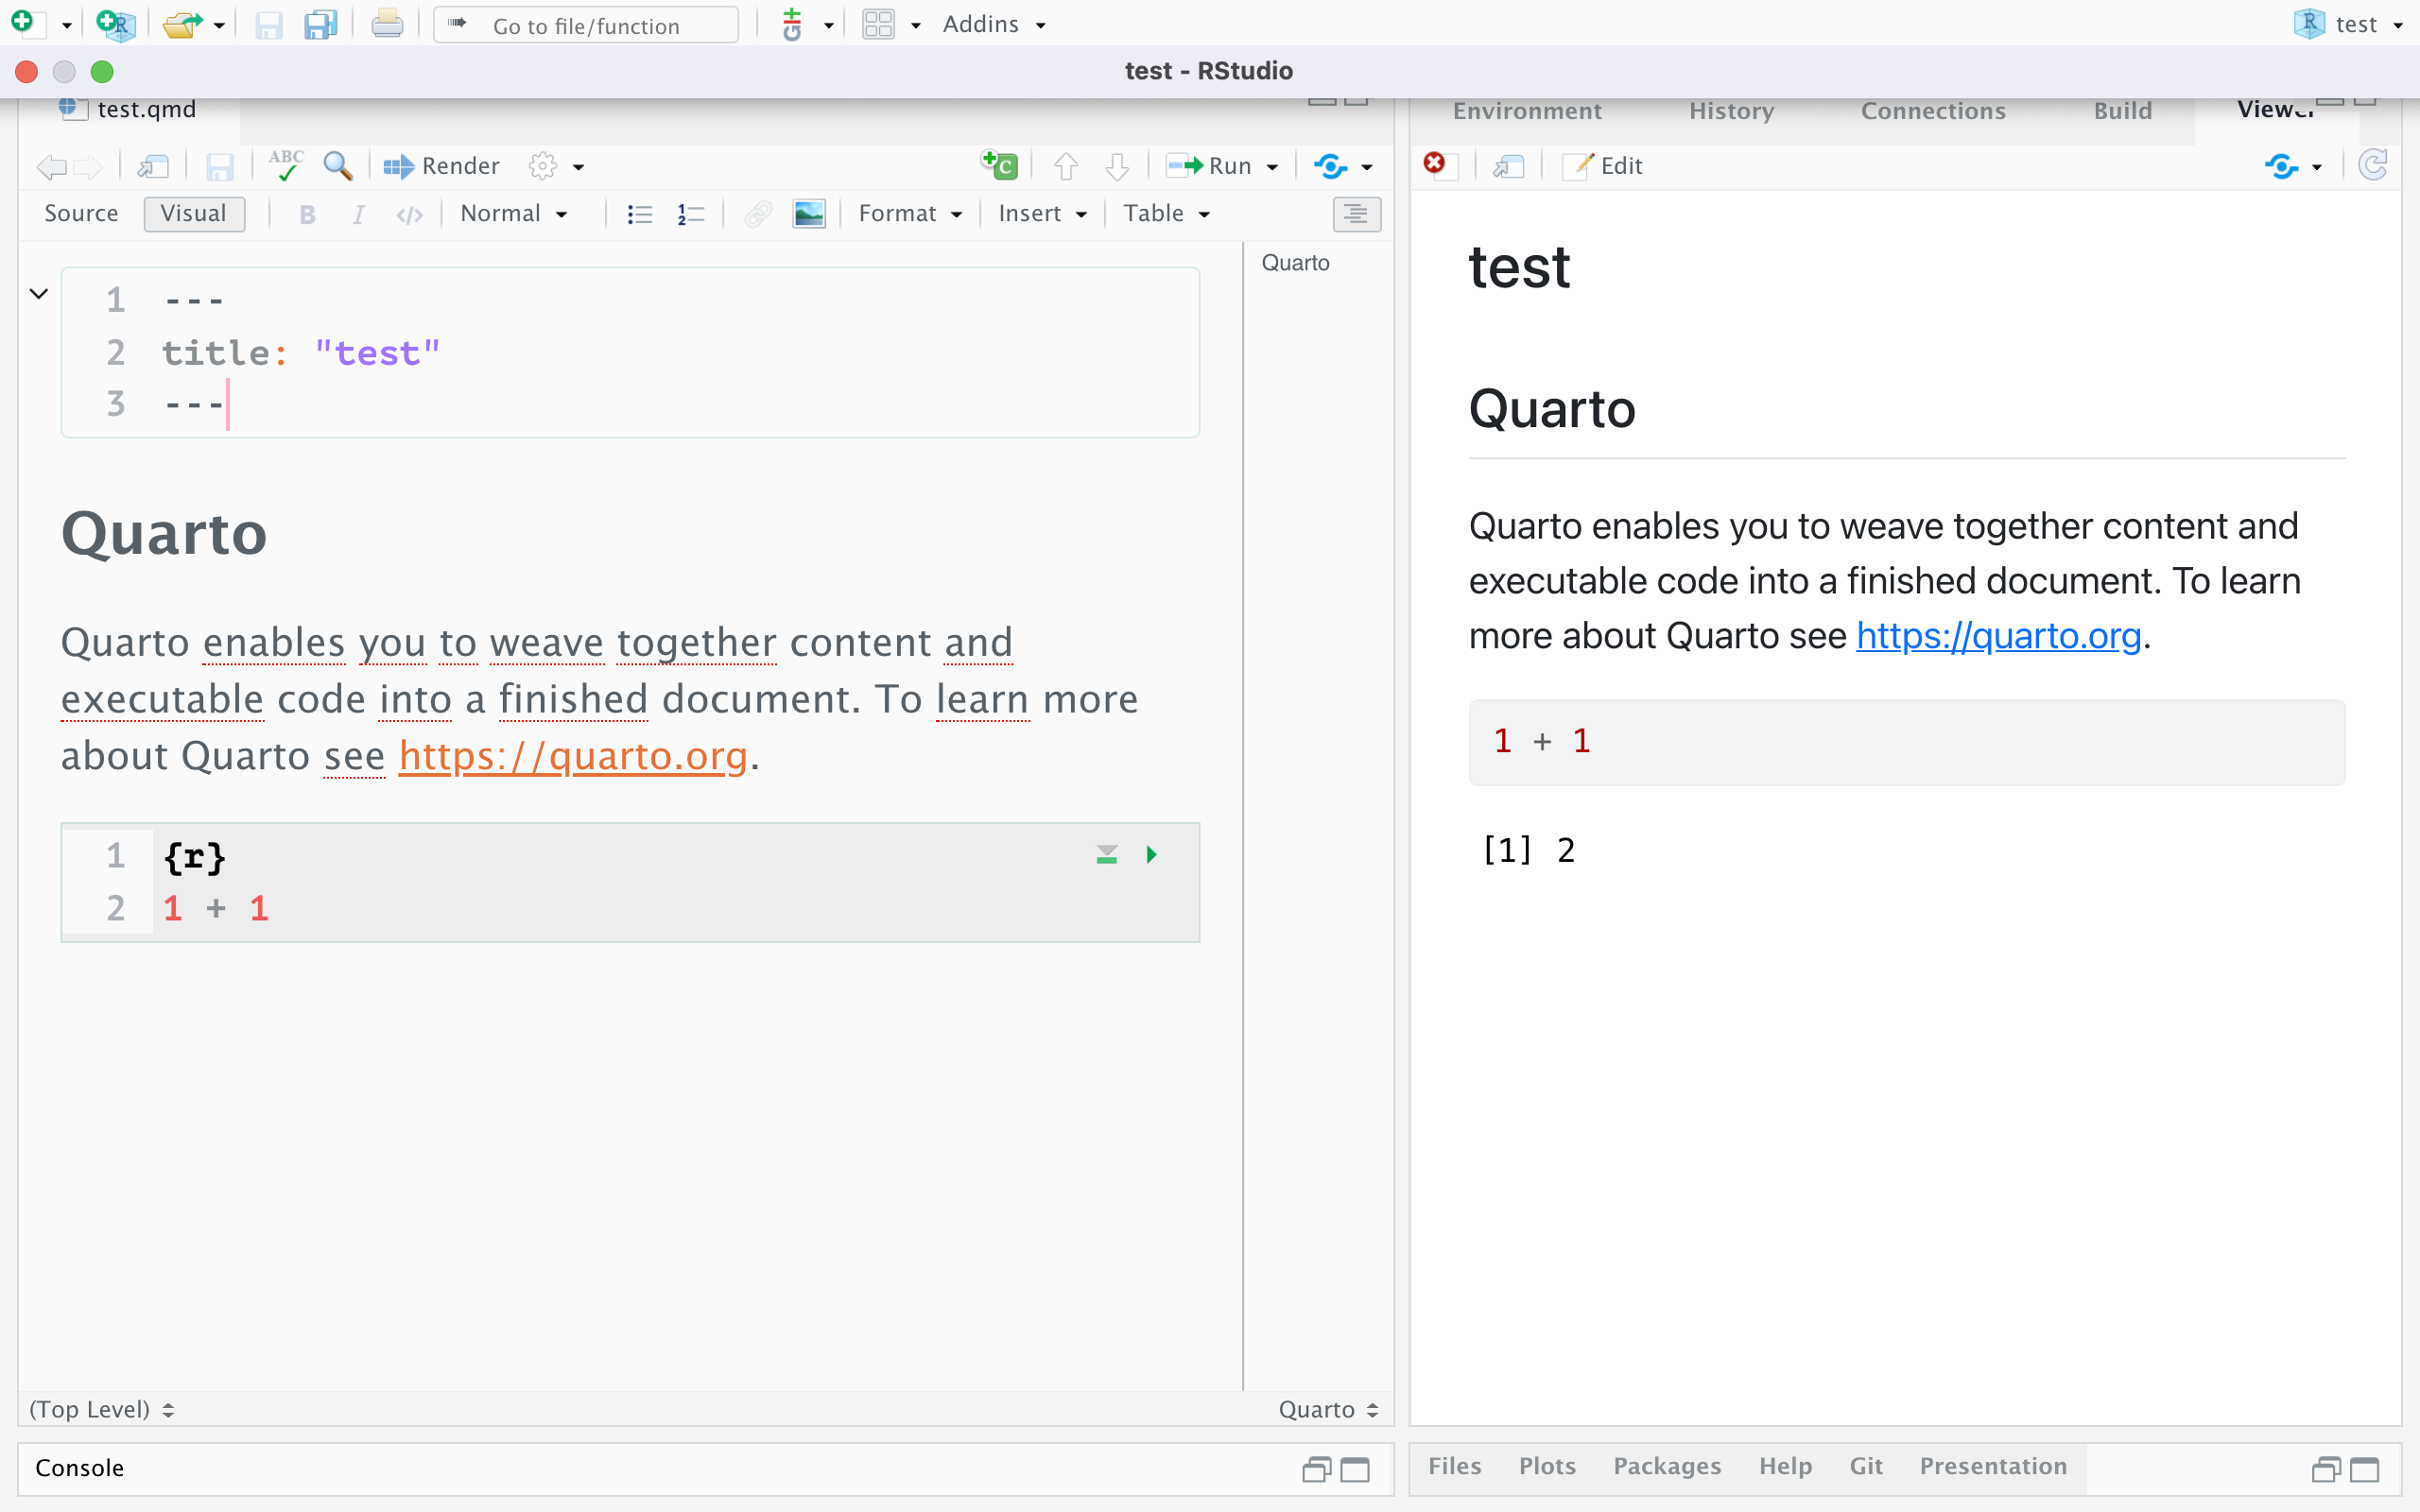Run the current R chunk

pos(1151,854)
